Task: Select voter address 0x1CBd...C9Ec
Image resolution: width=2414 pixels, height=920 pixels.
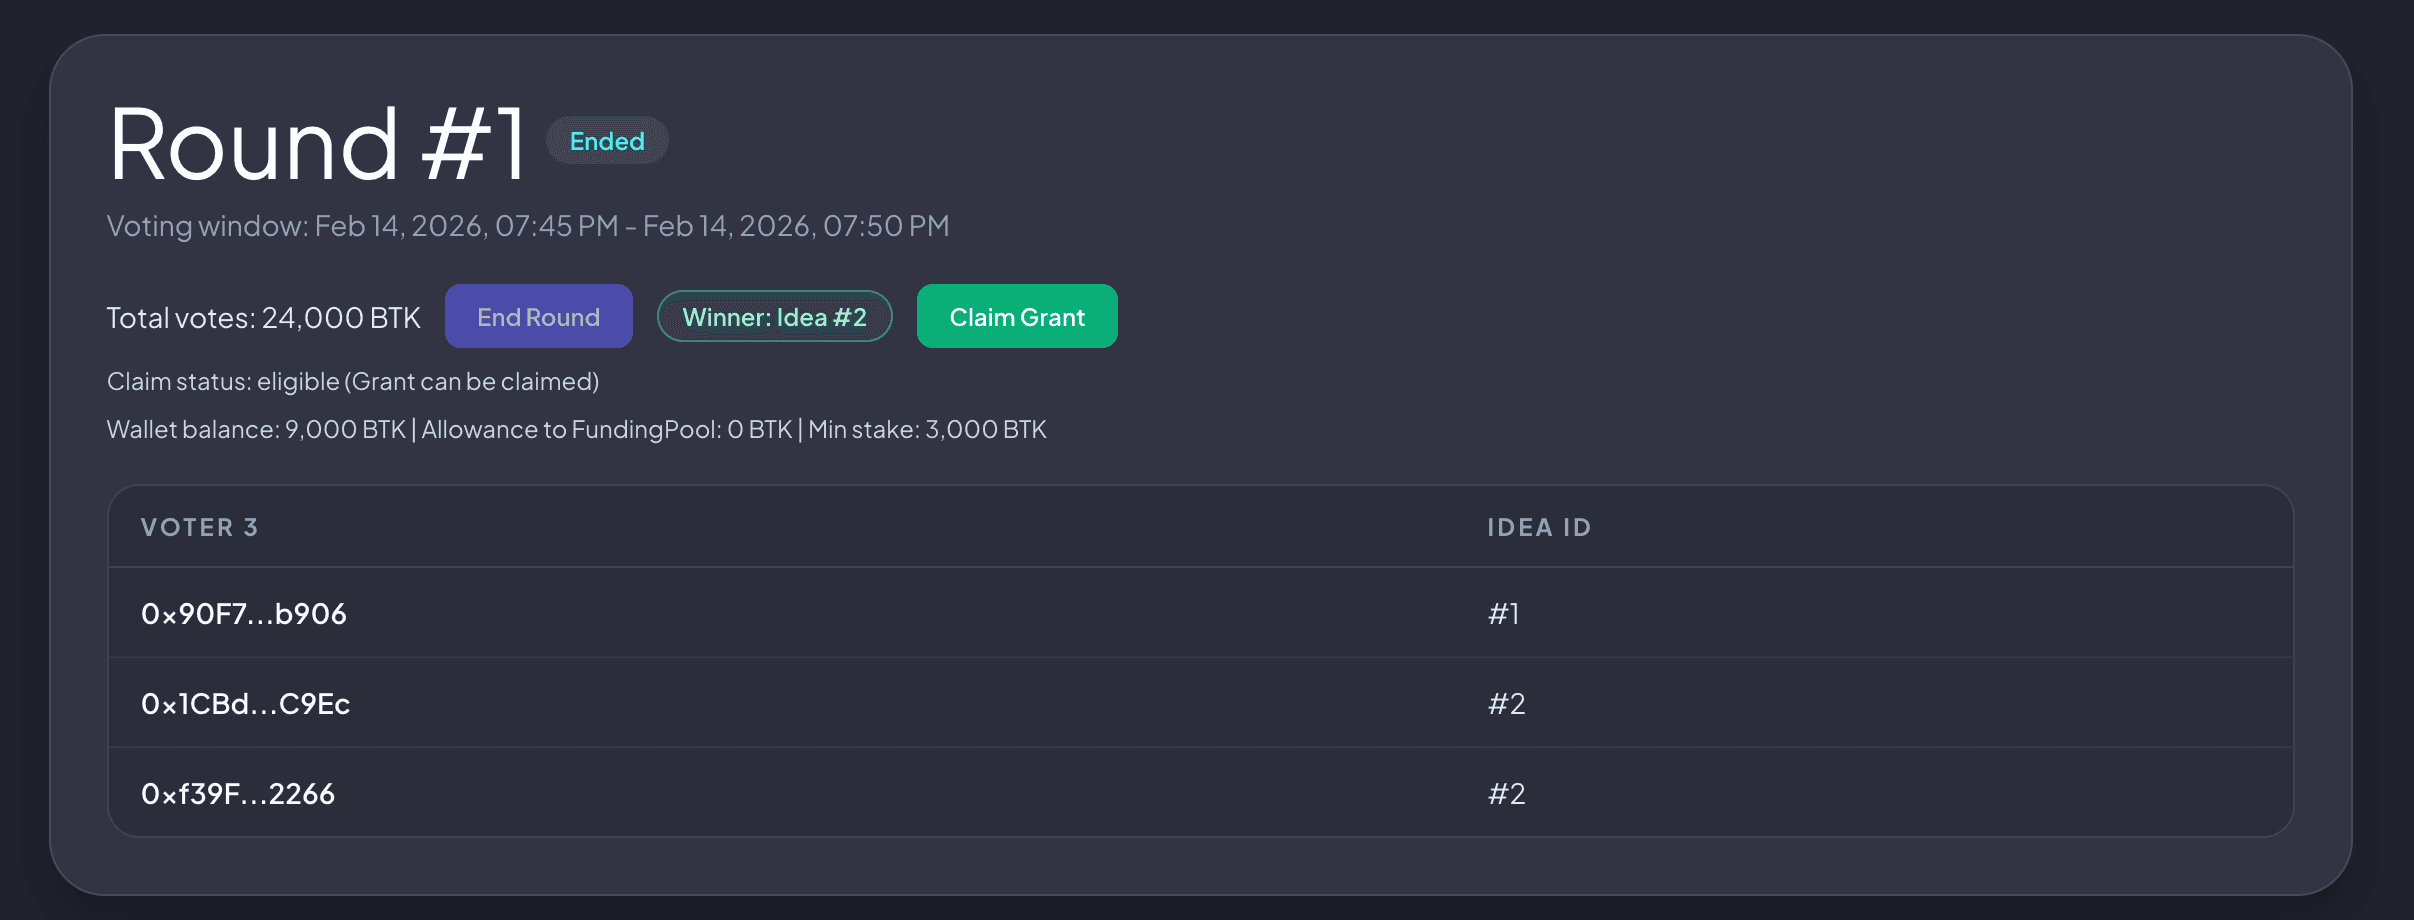Action: (x=245, y=703)
